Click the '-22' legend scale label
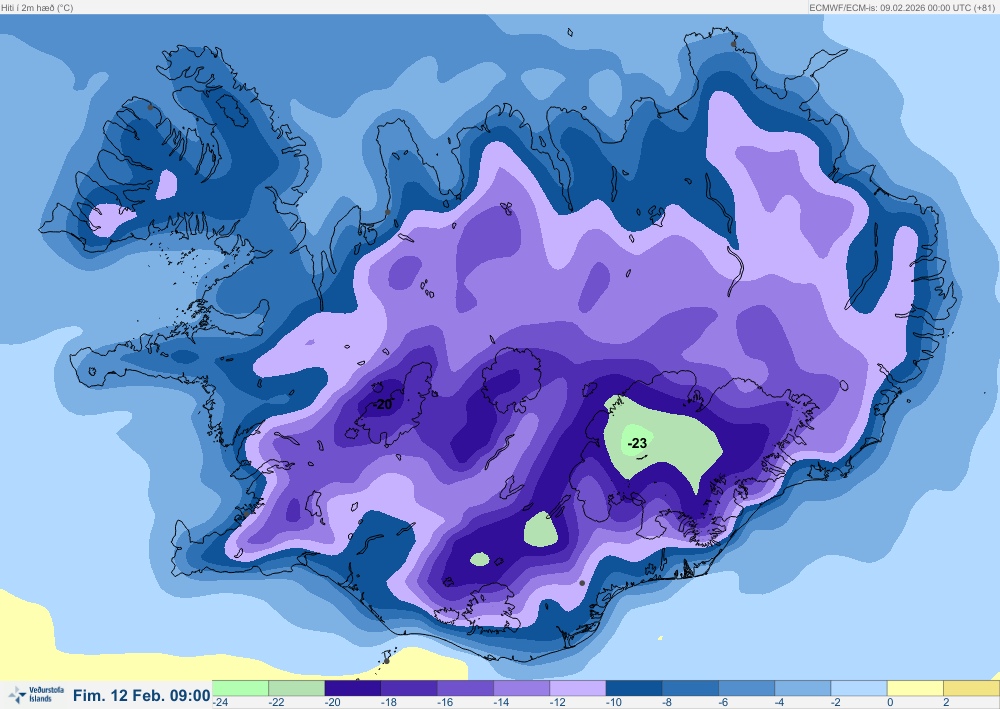Viewport: 1000px width, 709px height. 276,702
